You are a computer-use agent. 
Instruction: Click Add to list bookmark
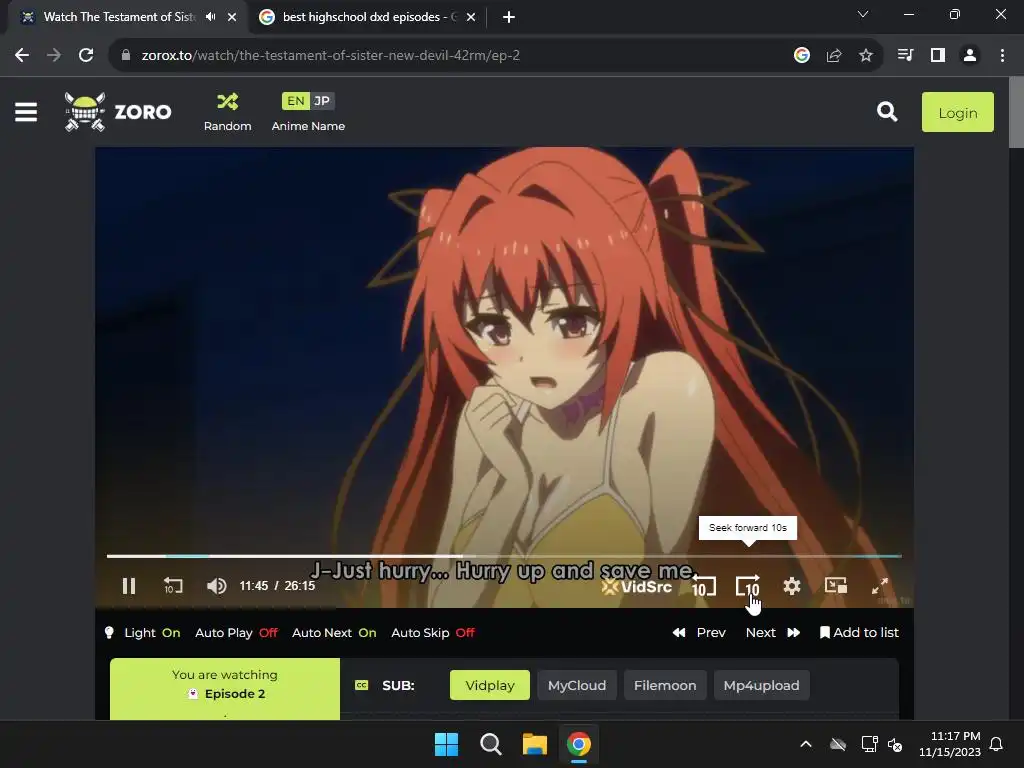click(859, 633)
